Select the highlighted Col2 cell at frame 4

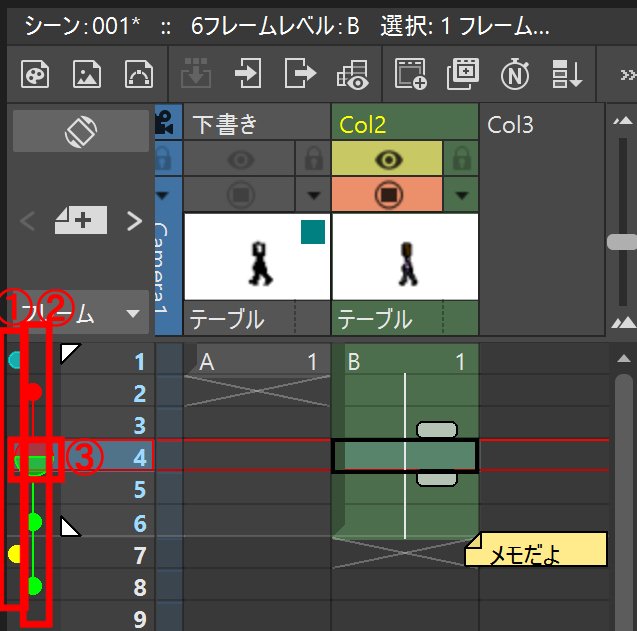pyautogui.click(x=405, y=456)
